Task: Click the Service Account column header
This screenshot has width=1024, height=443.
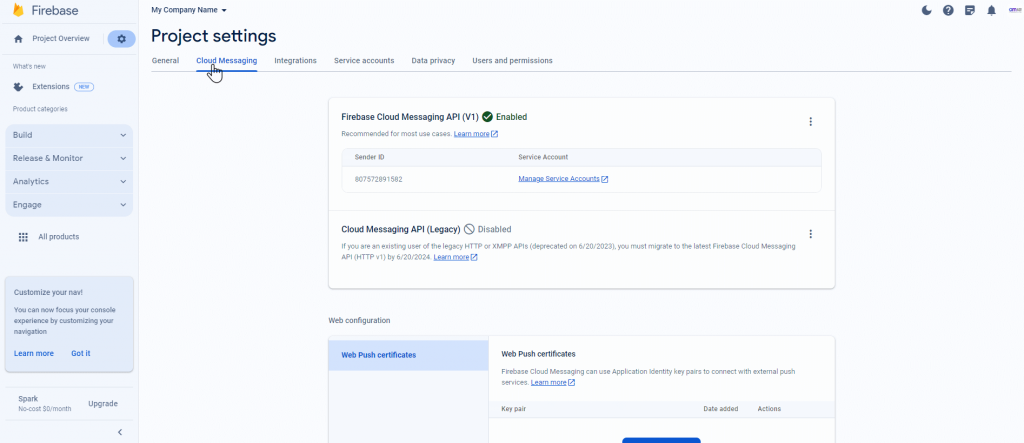Action: (543, 157)
